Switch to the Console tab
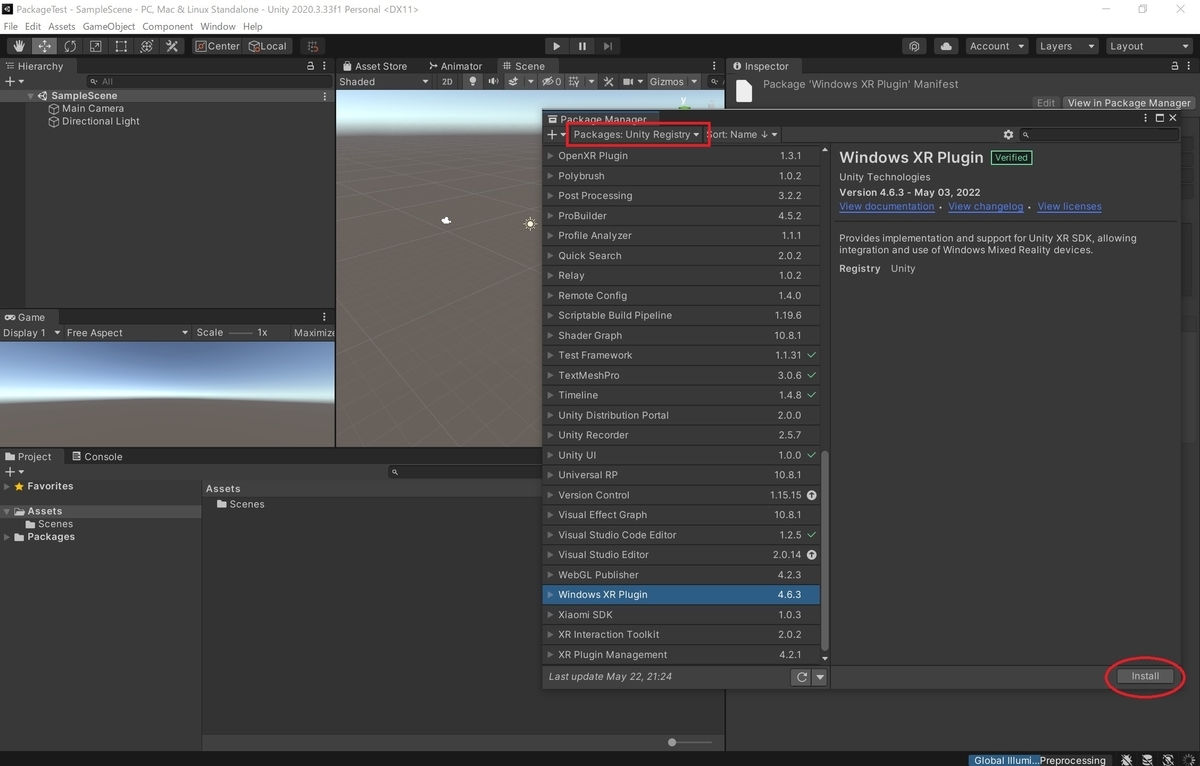 pyautogui.click(x=96, y=457)
